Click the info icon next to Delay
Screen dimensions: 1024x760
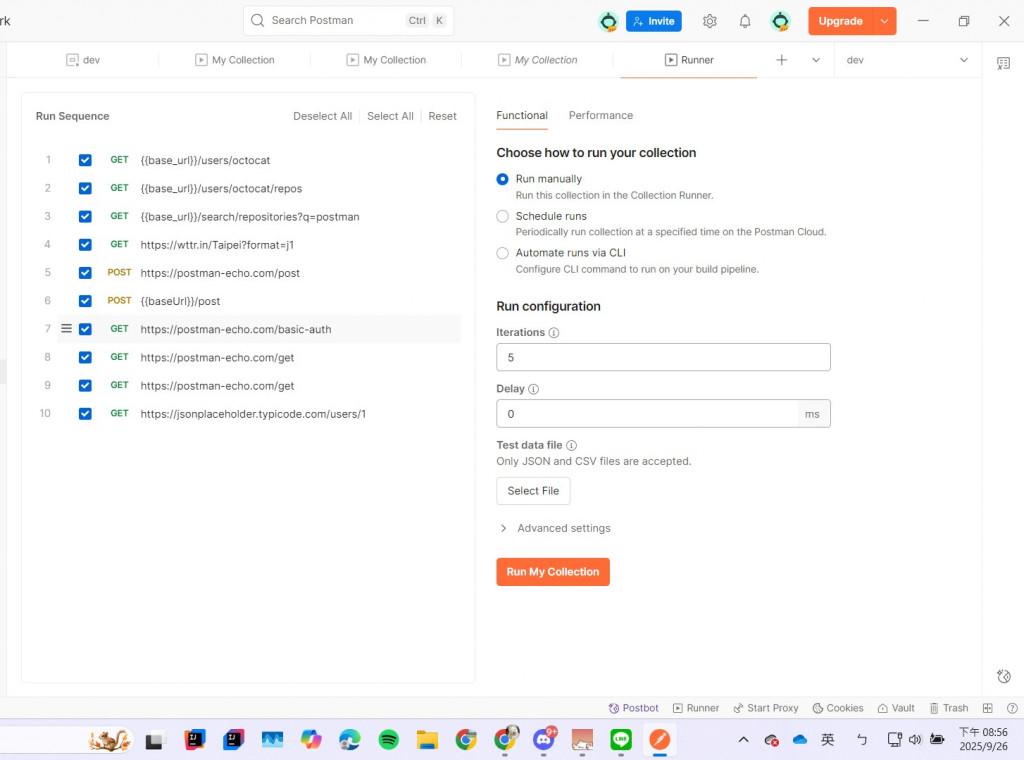coord(534,389)
